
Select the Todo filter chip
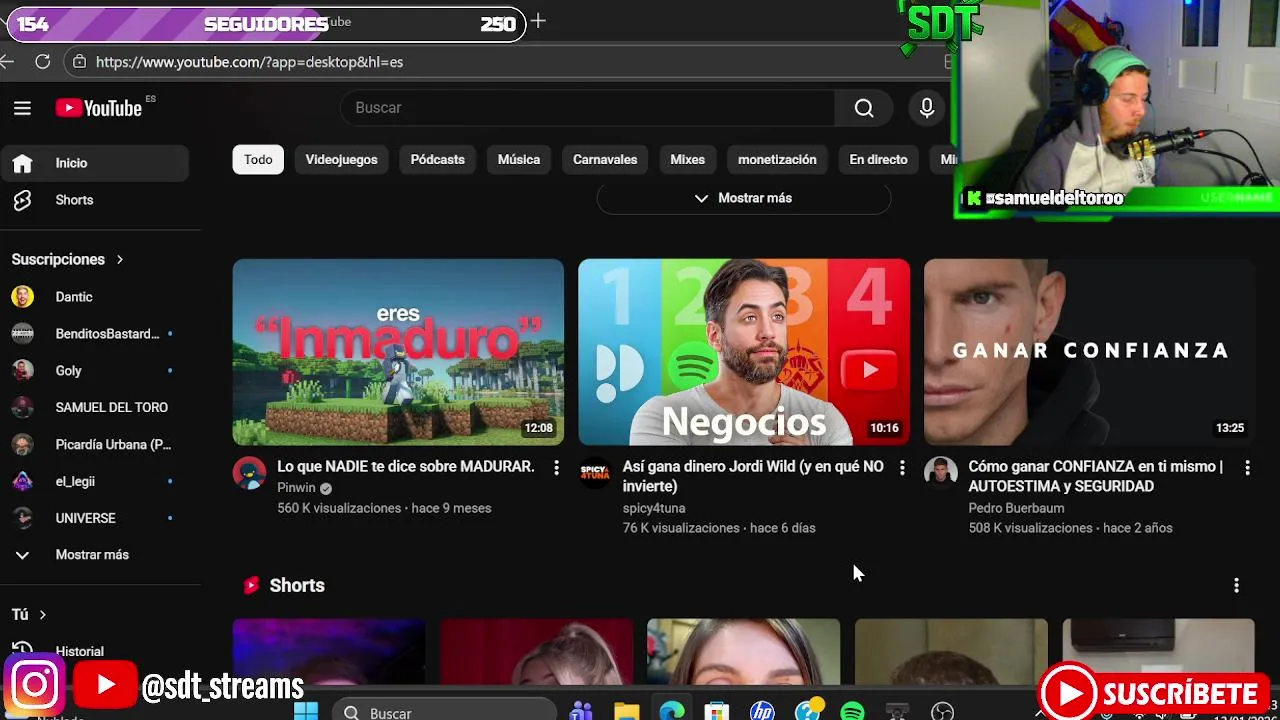pos(258,160)
